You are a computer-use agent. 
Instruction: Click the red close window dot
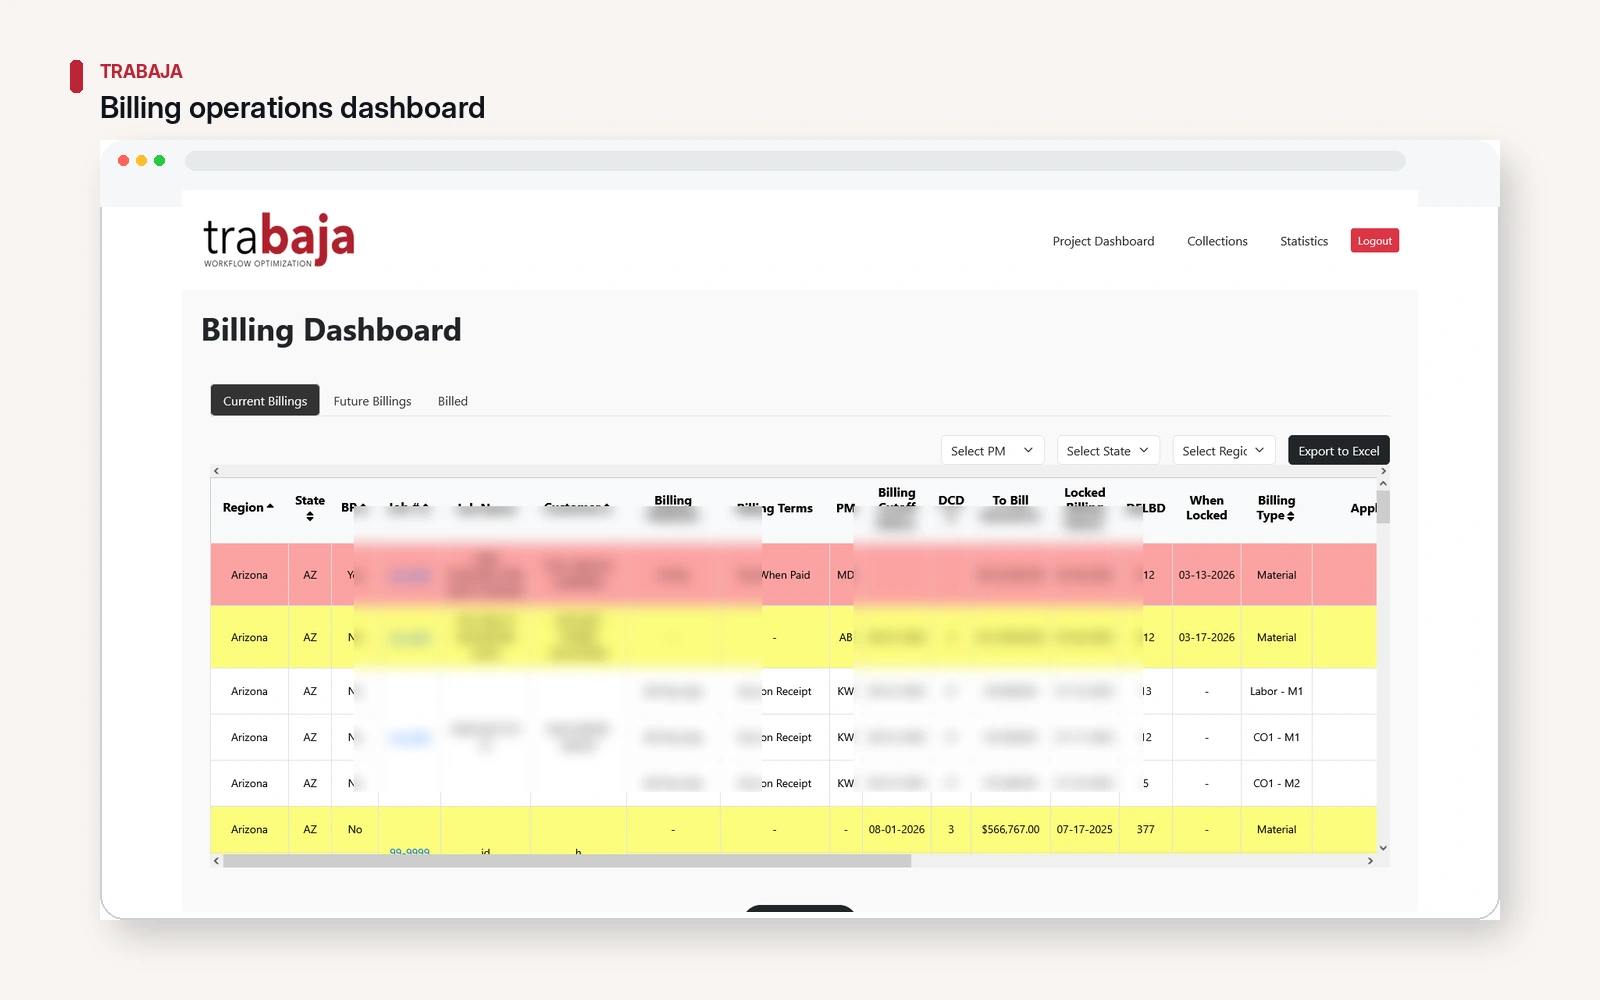pyautogui.click(x=123, y=161)
